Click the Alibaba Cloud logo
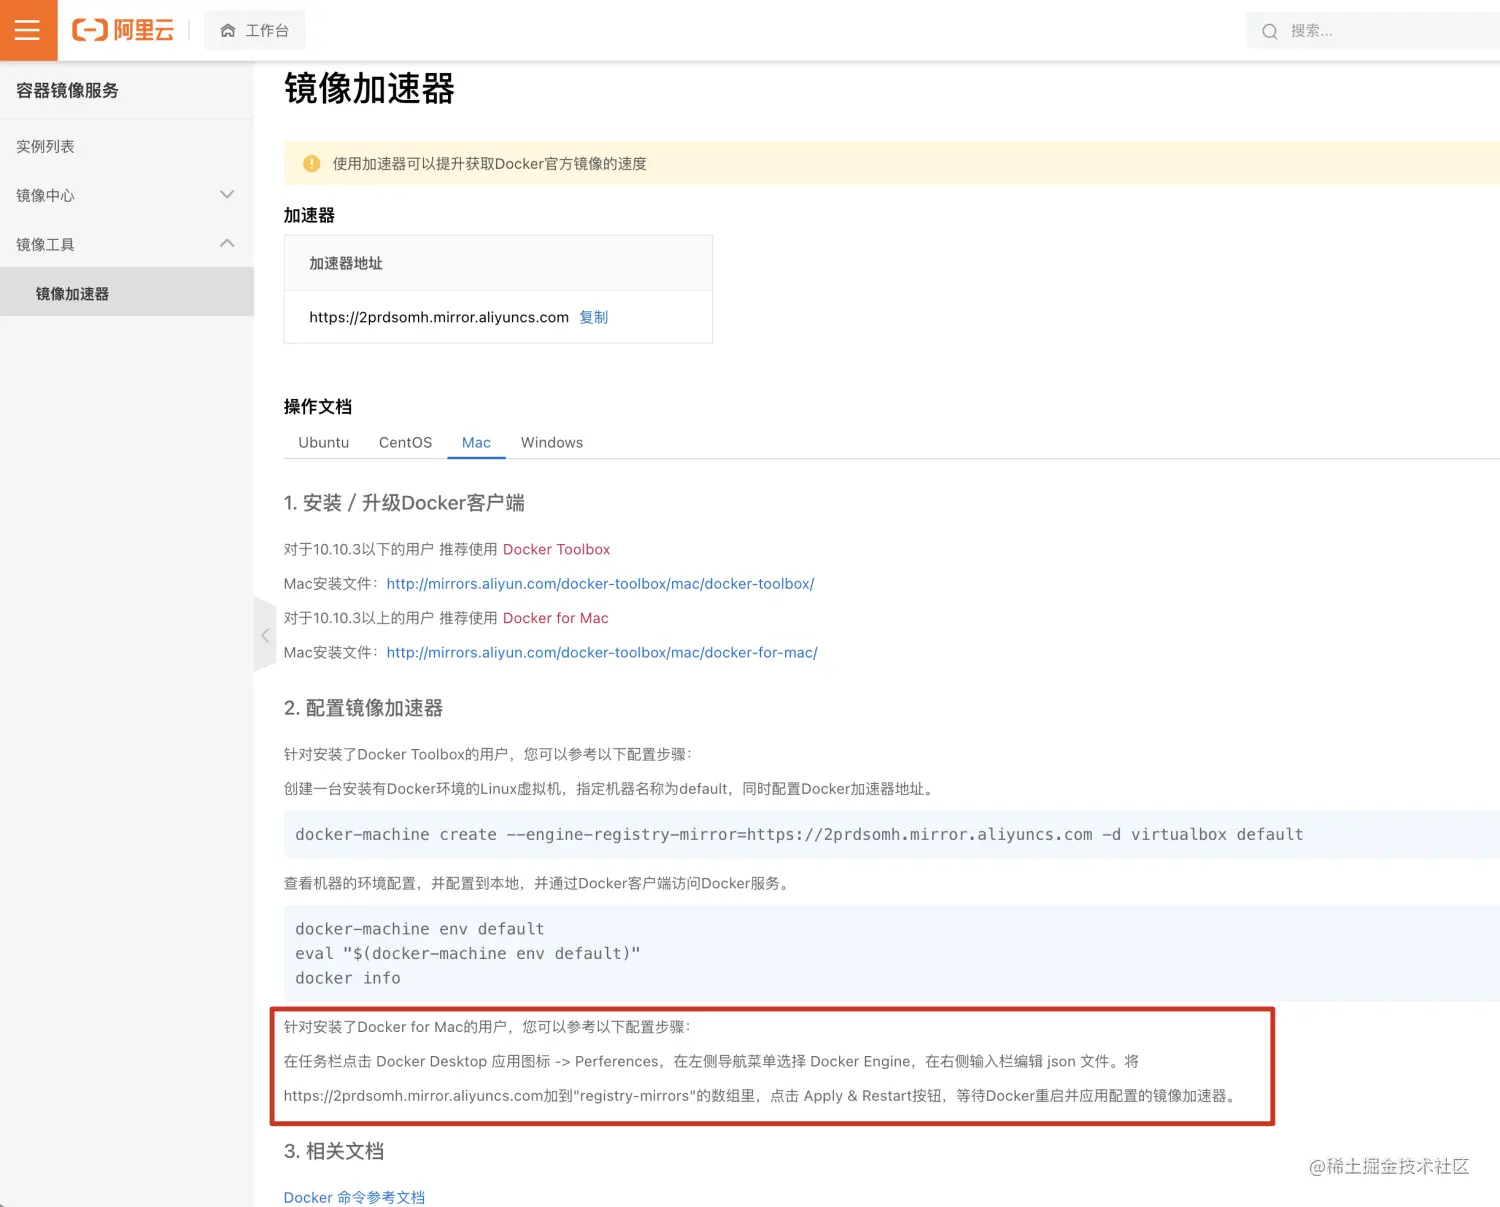This screenshot has width=1500, height=1207. pyautogui.click(x=123, y=30)
